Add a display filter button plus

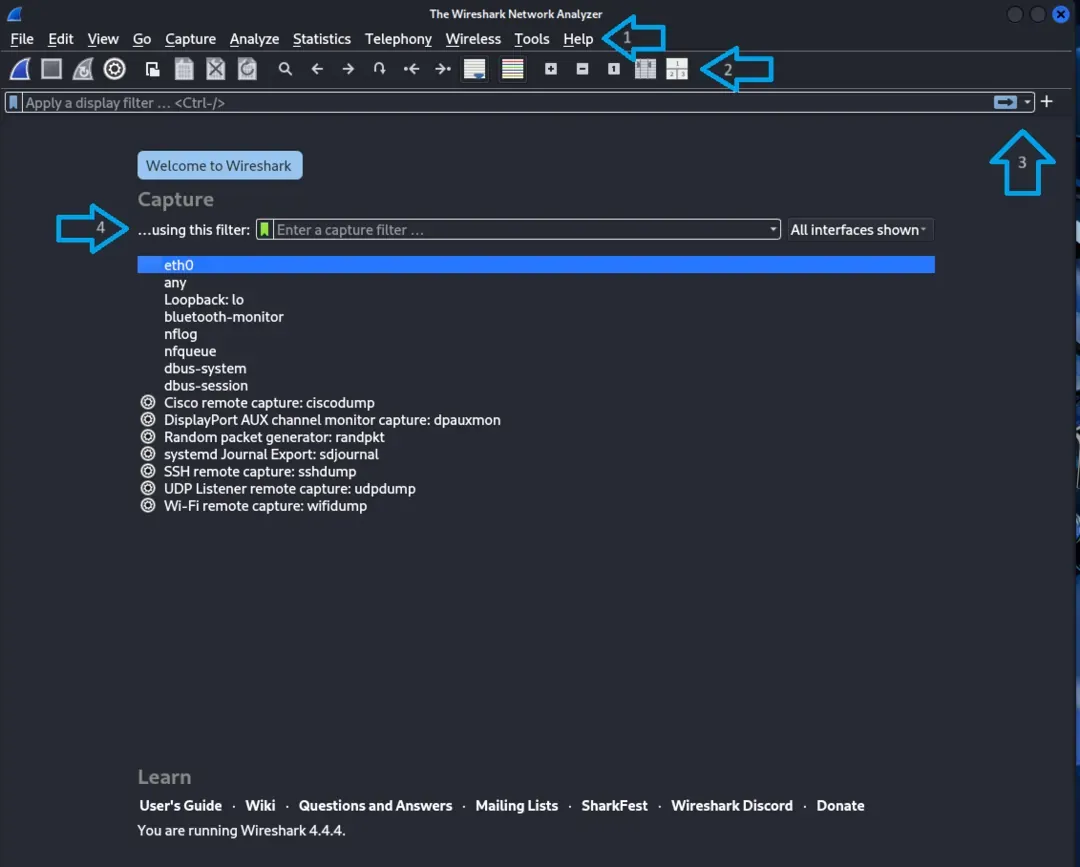point(1046,102)
